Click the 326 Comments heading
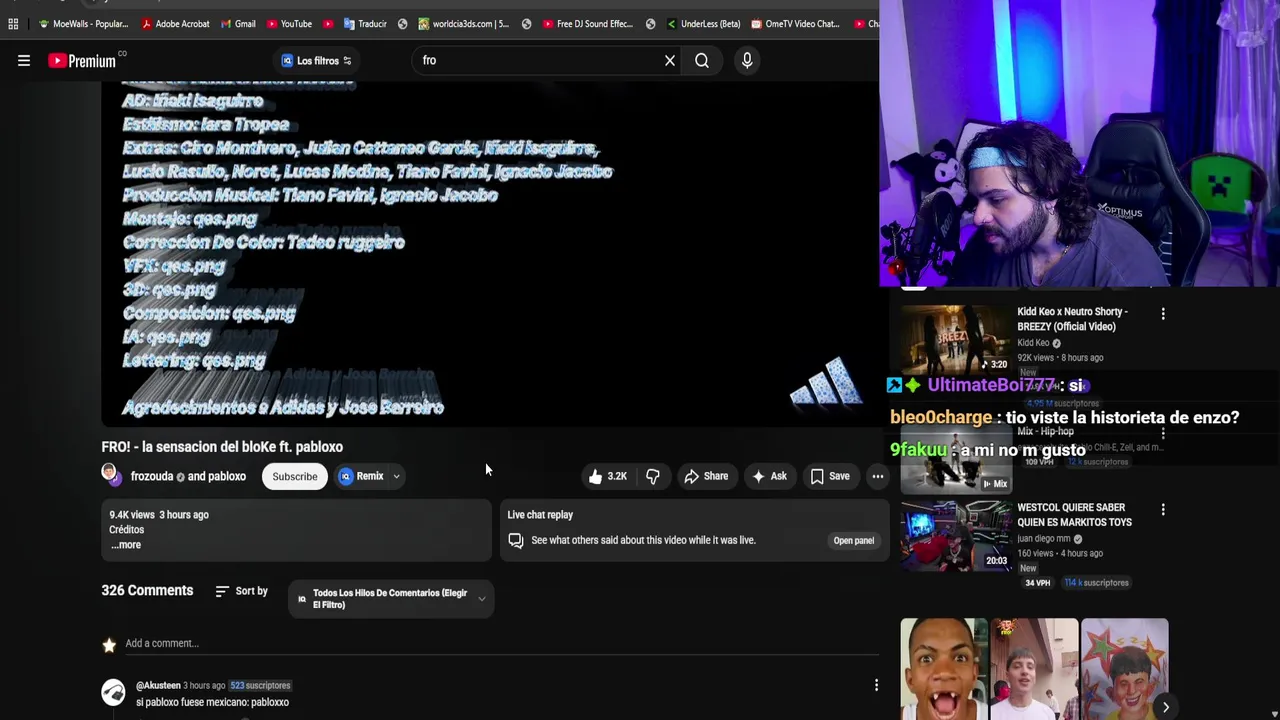 pyautogui.click(x=147, y=591)
